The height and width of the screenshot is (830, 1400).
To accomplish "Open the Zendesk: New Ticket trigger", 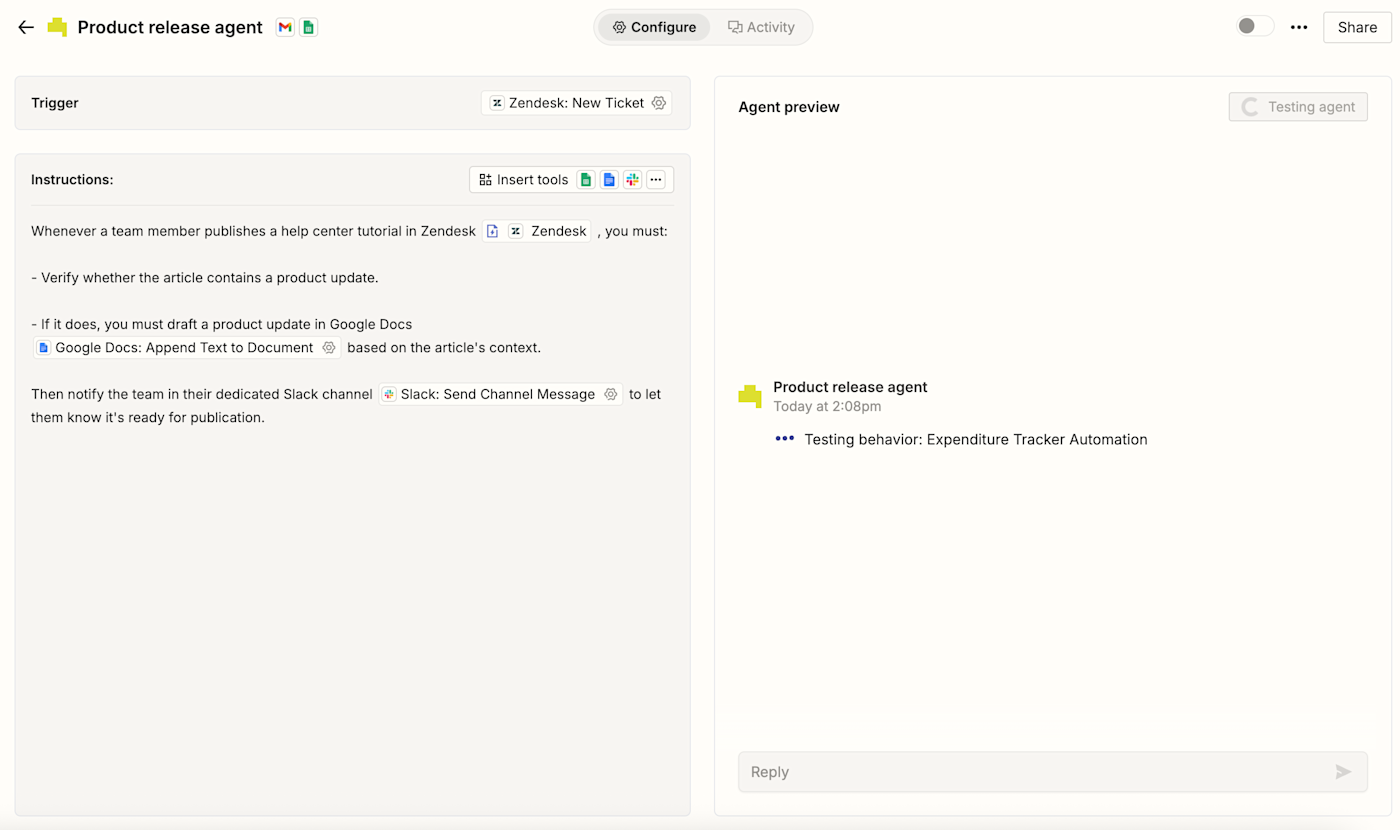I will 576,103.
